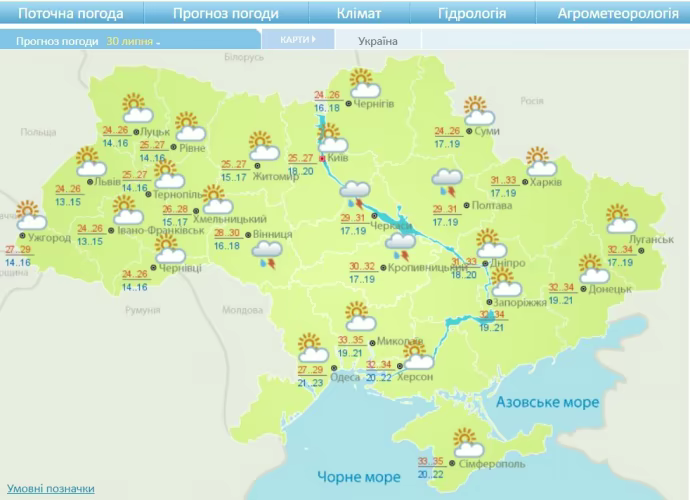Select the Україна map tab
Screen dimensions: 690x500
[x=377, y=41]
